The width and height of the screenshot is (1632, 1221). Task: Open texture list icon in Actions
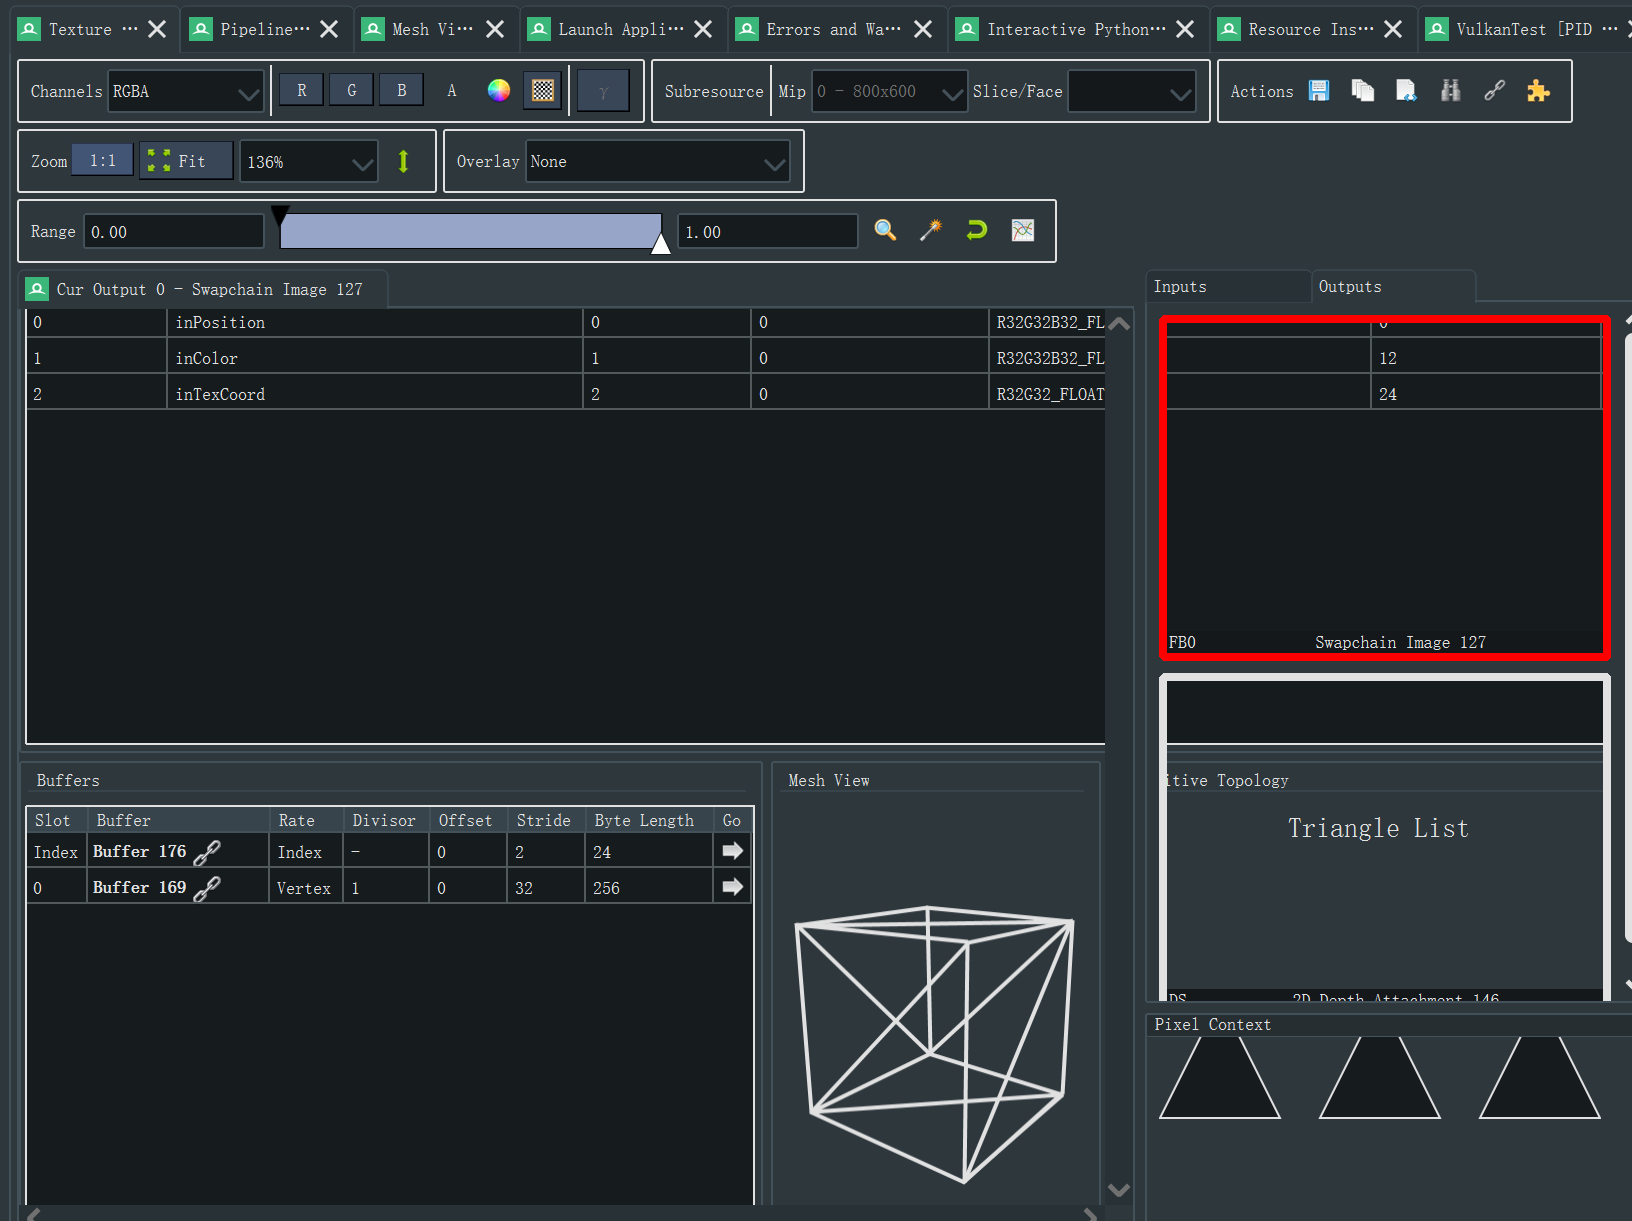point(1406,91)
